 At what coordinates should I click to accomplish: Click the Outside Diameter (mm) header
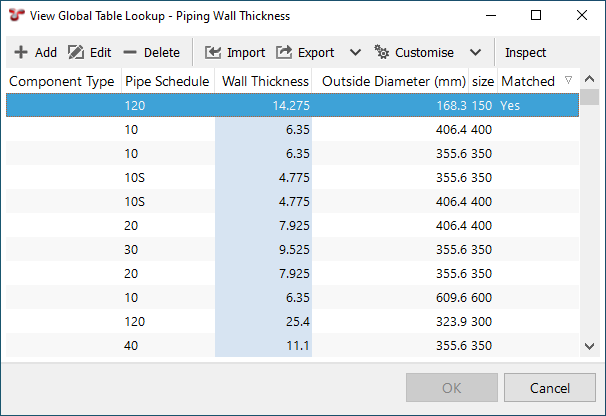[x=392, y=81]
